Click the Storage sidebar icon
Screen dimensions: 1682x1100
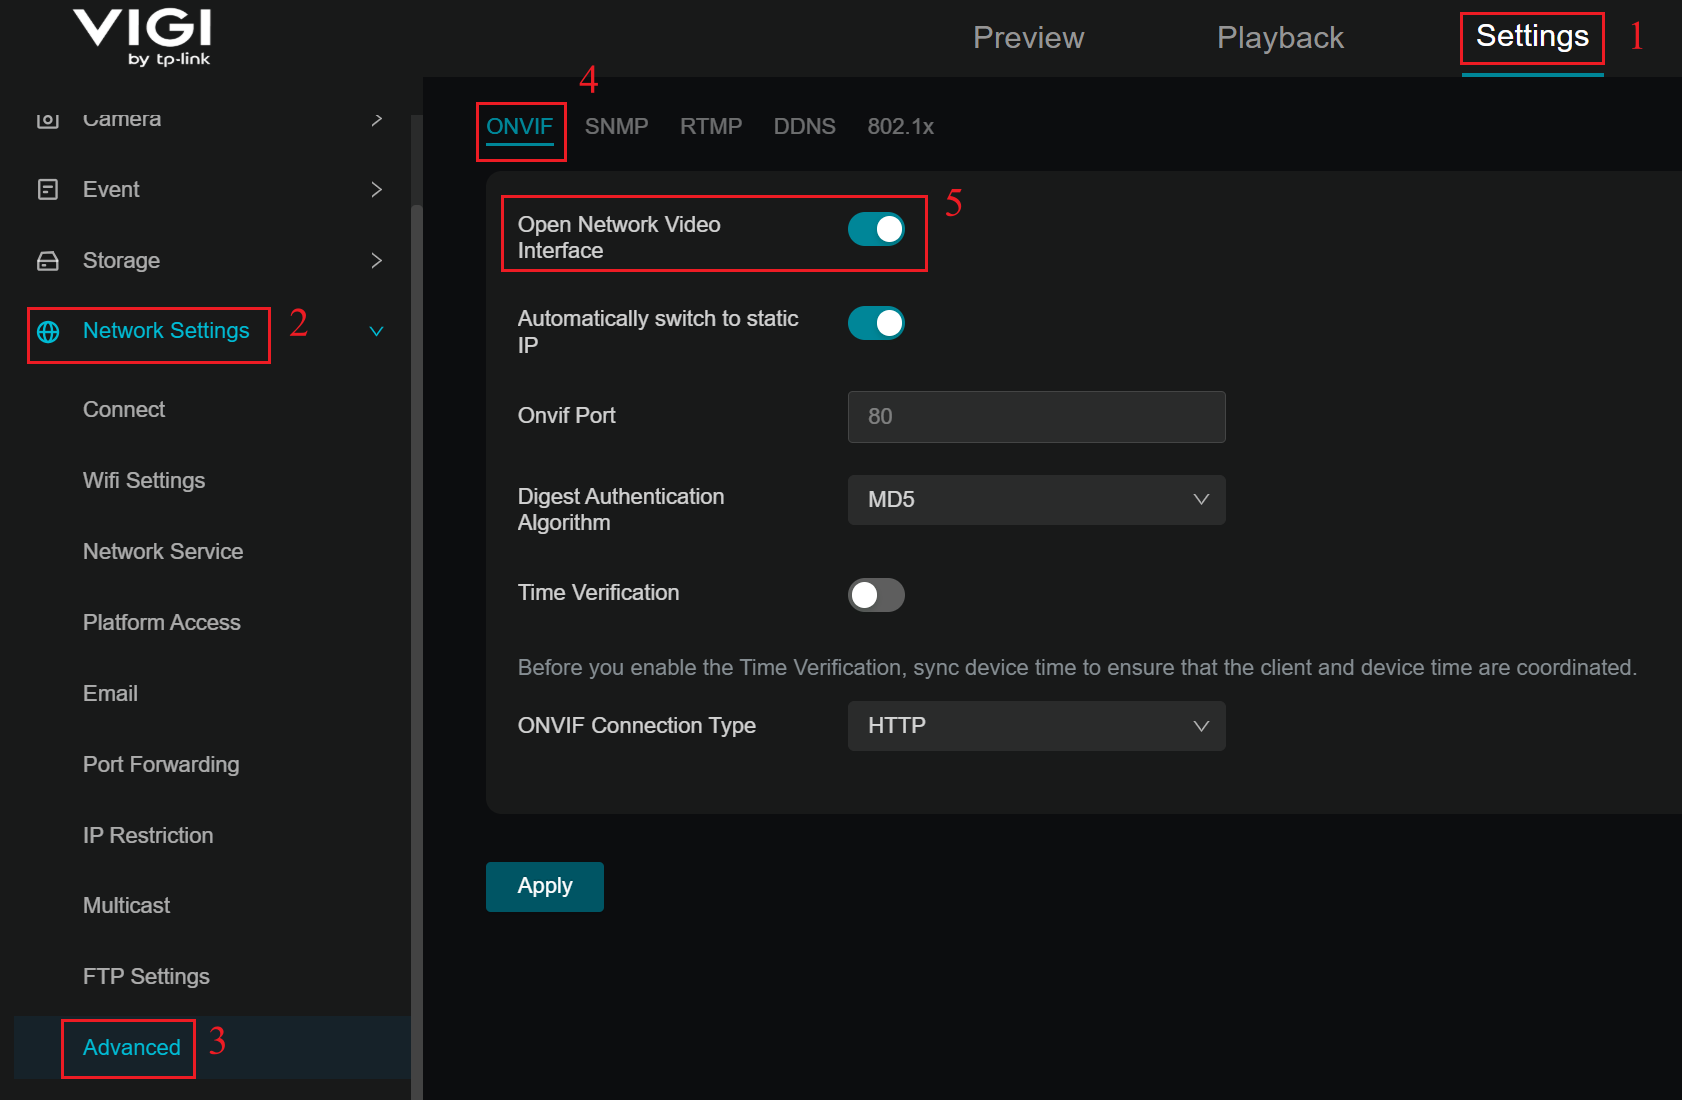click(47, 260)
